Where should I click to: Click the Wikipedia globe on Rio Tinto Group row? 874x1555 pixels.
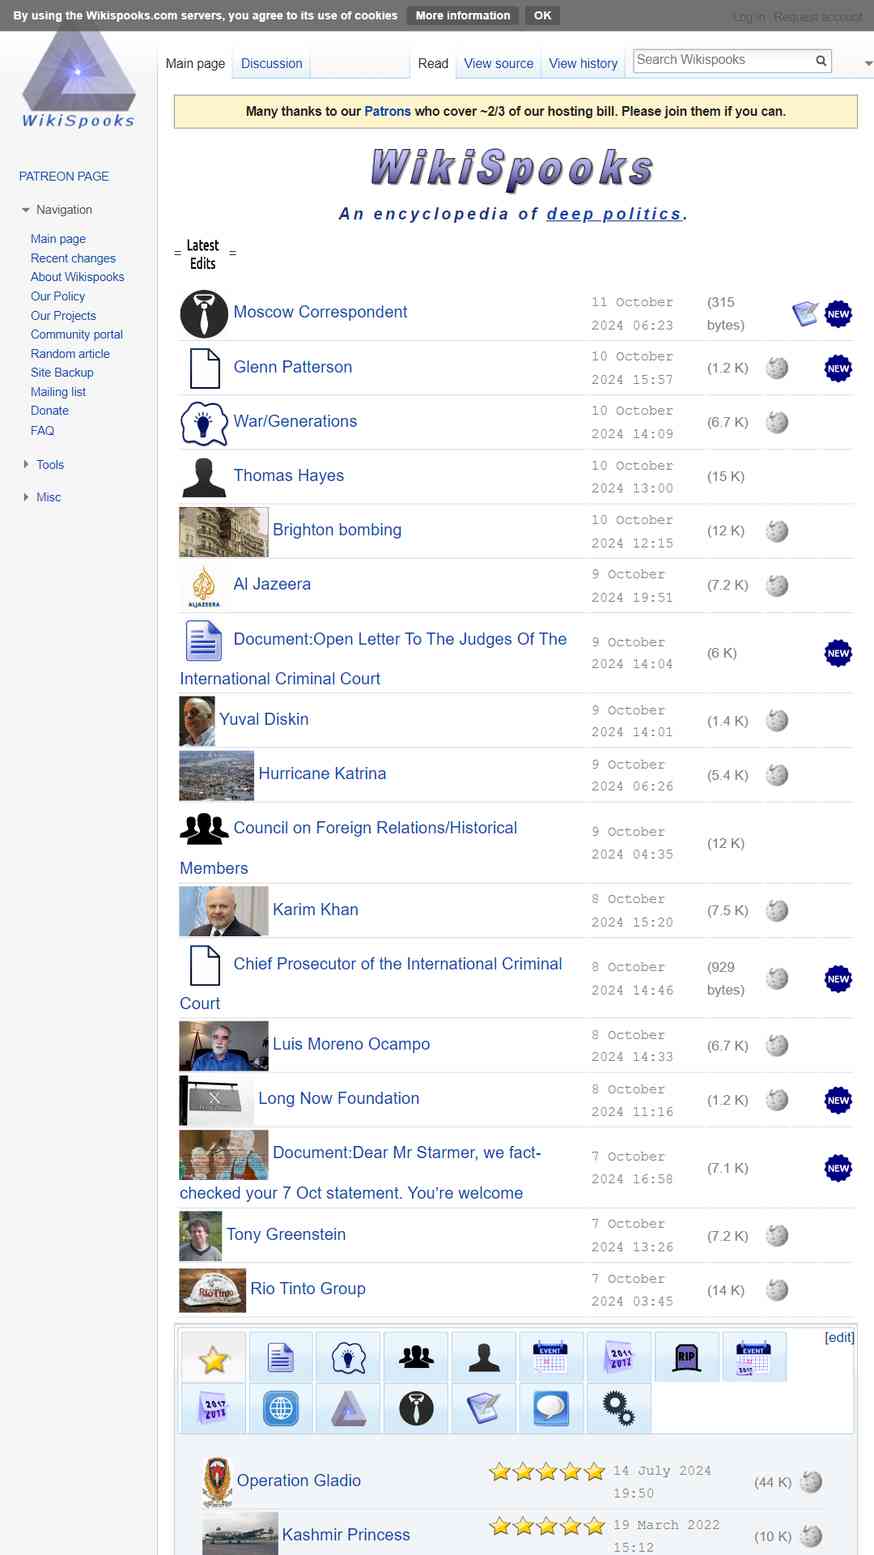[x=777, y=1290]
